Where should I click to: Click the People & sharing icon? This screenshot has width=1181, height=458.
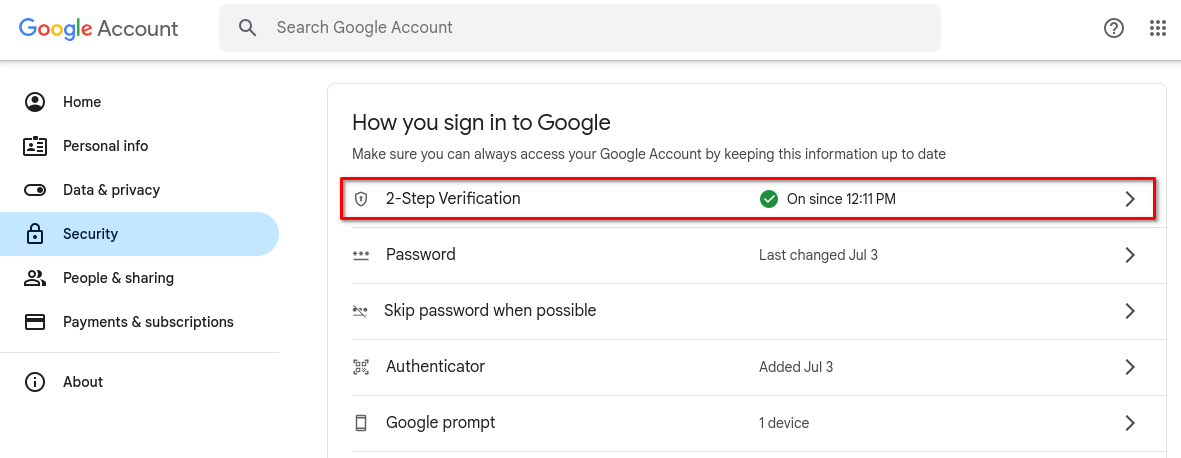(35, 278)
